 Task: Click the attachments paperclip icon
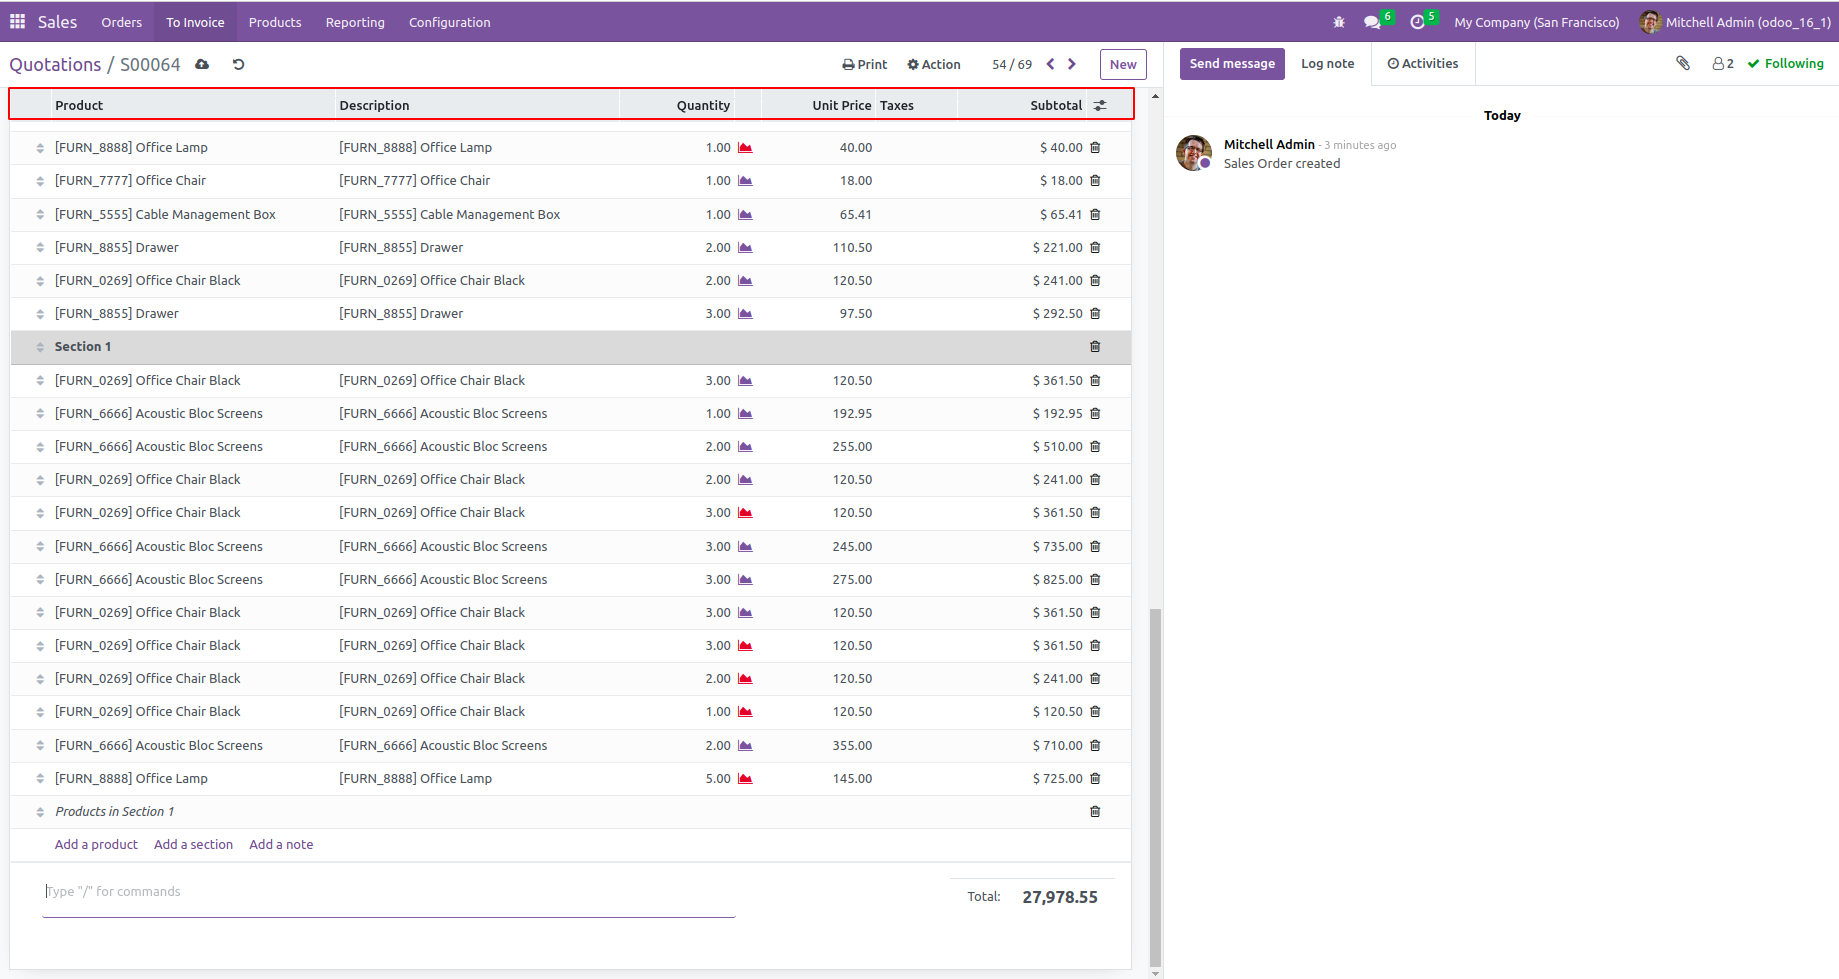tap(1683, 63)
